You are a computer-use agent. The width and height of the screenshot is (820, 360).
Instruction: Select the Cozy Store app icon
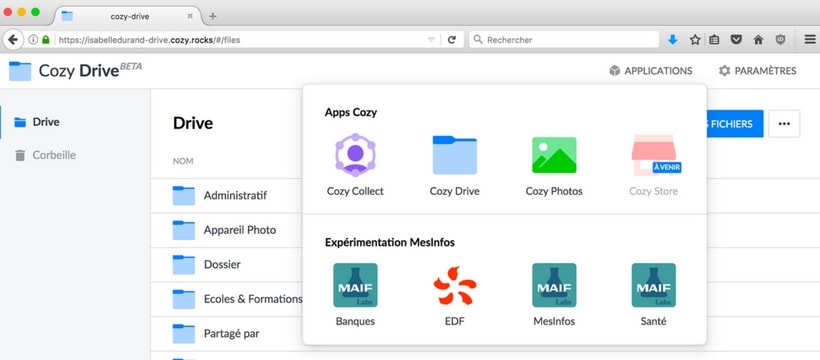tap(654, 155)
